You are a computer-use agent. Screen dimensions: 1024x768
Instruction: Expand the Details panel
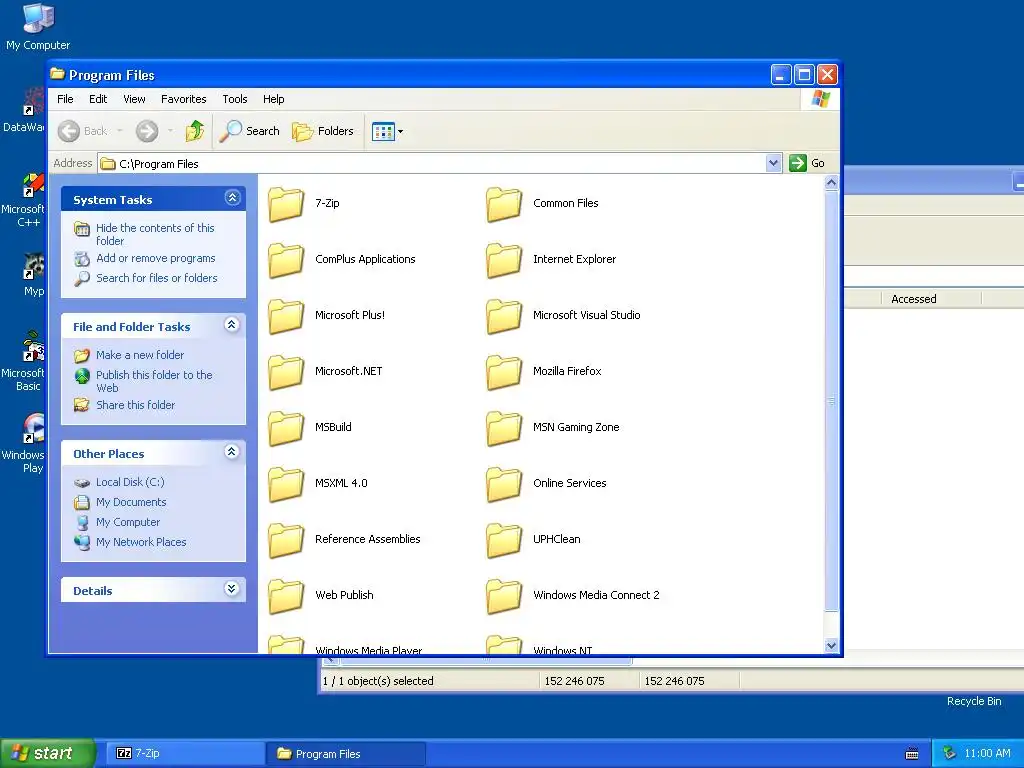coord(232,589)
